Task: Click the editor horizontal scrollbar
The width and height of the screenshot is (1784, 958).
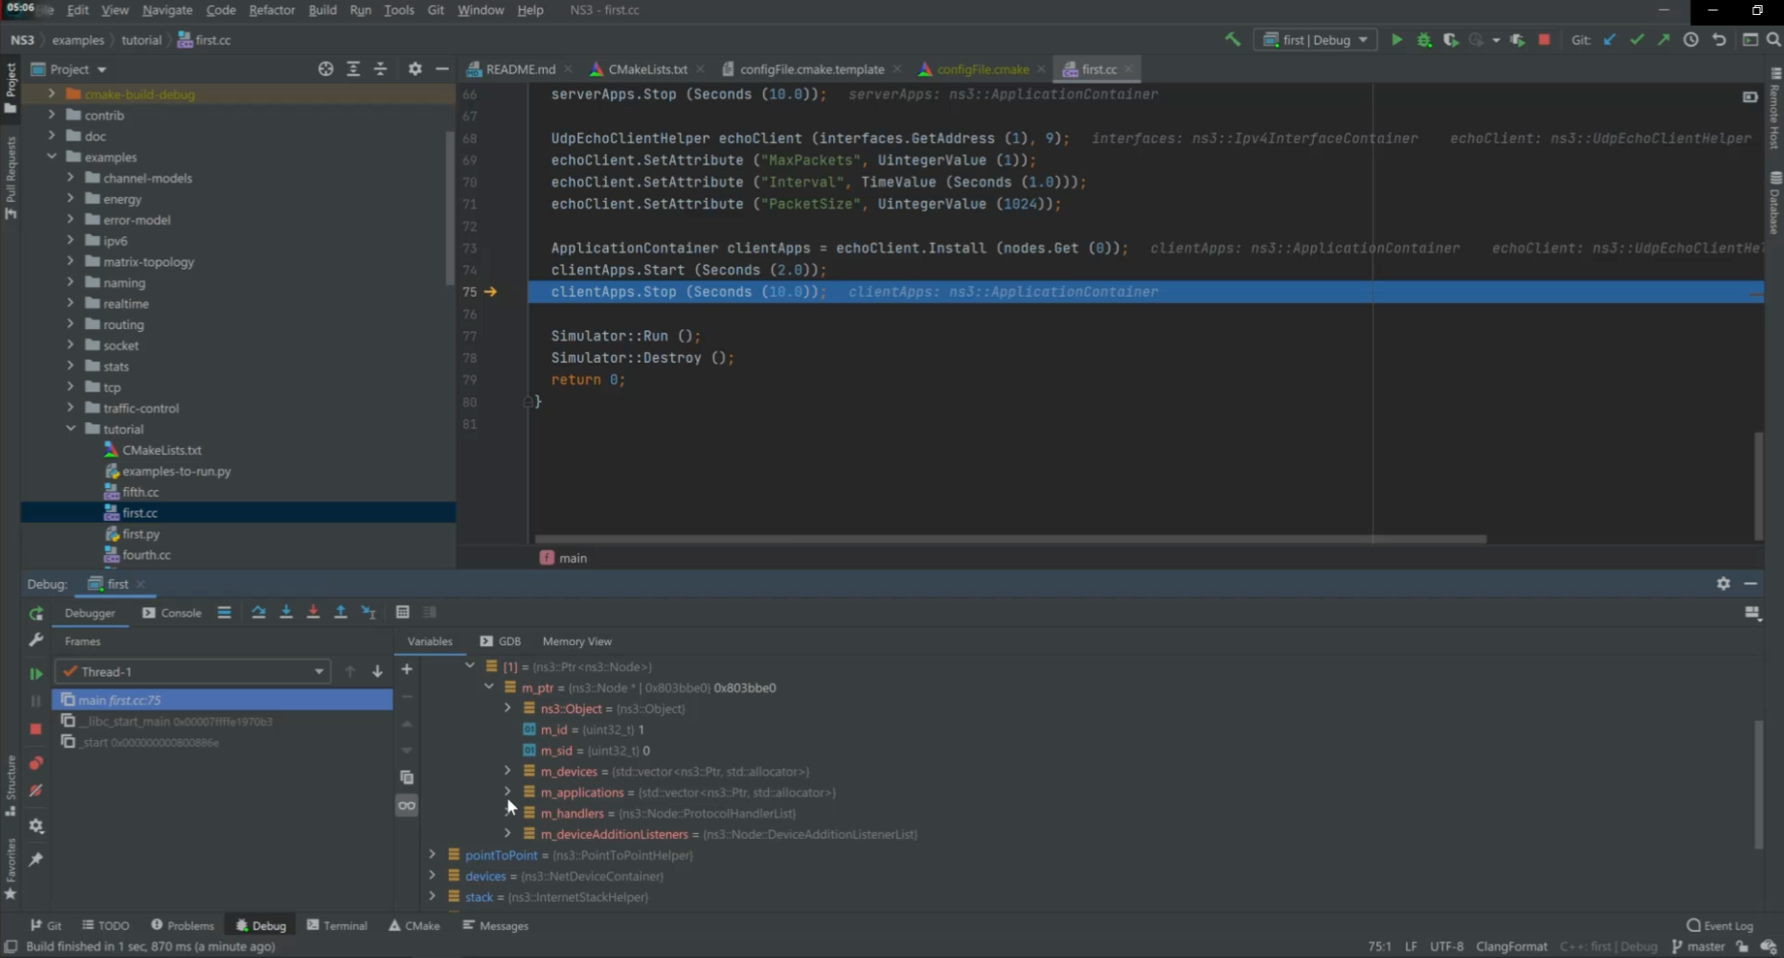Action: (x=1011, y=539)
